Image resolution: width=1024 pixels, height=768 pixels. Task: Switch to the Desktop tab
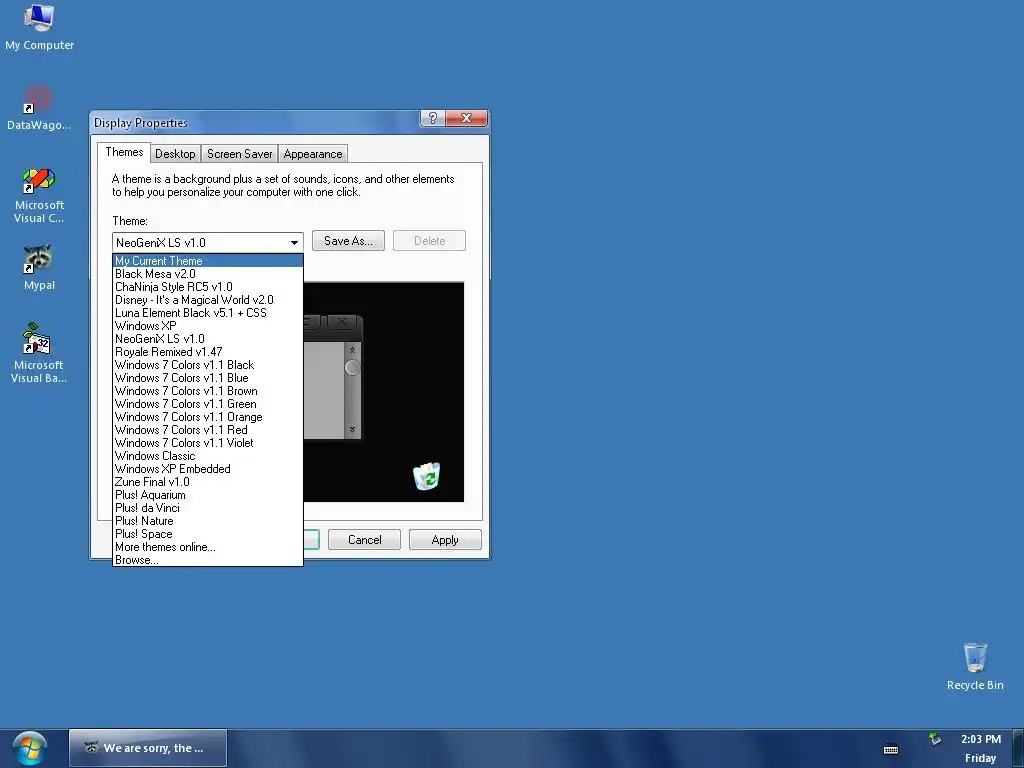point(175,154)
